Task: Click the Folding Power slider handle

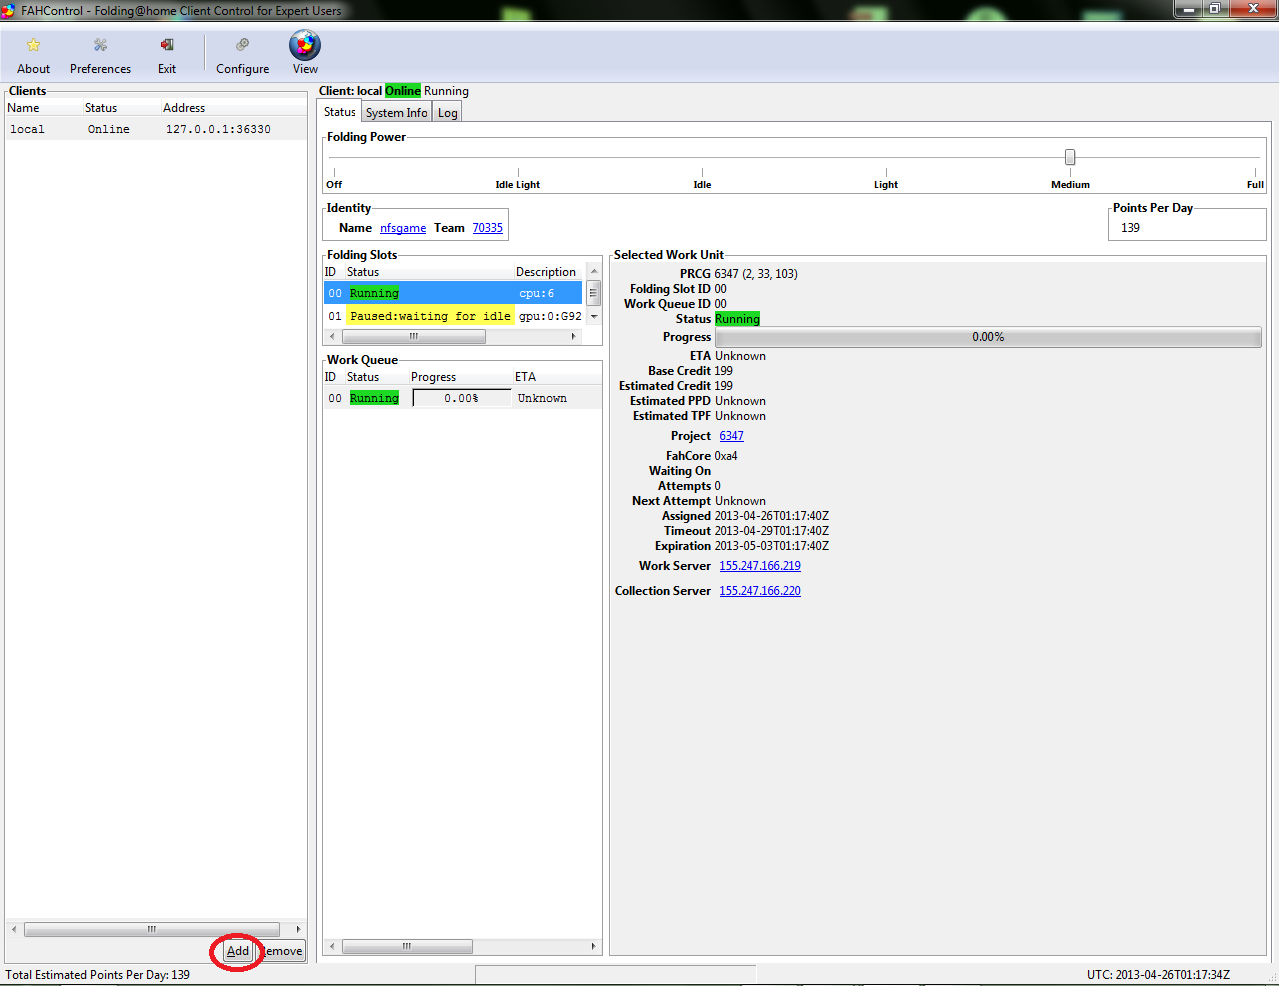Action: coord(1070,157)
